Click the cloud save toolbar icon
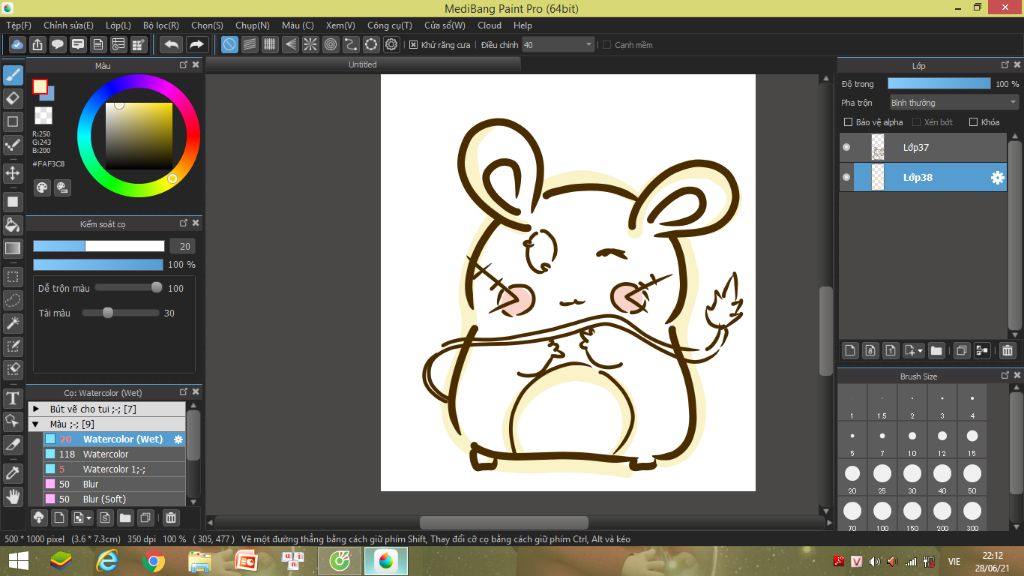The image size is (1024, 576). click(x=17, y=44)
